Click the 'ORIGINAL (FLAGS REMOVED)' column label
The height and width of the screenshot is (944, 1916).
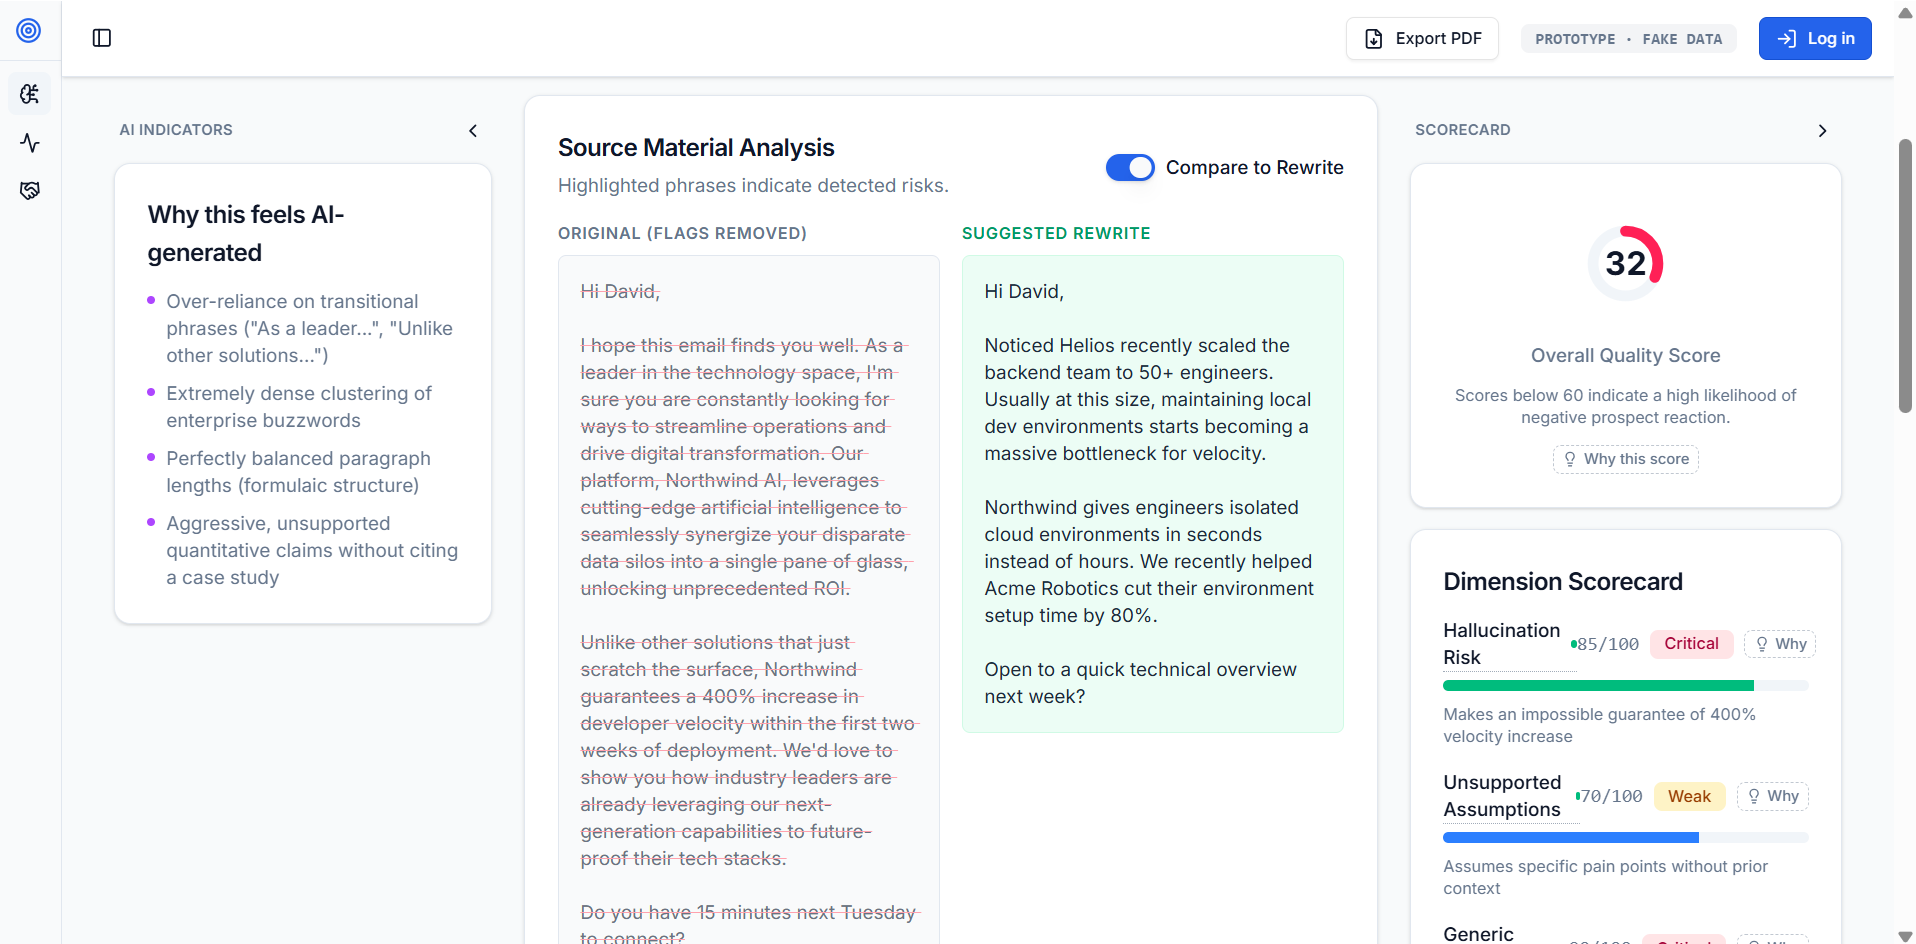tap(682, 233)
